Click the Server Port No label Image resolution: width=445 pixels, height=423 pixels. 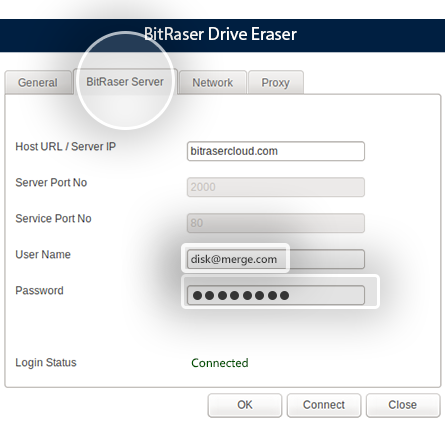click(51, 183)
